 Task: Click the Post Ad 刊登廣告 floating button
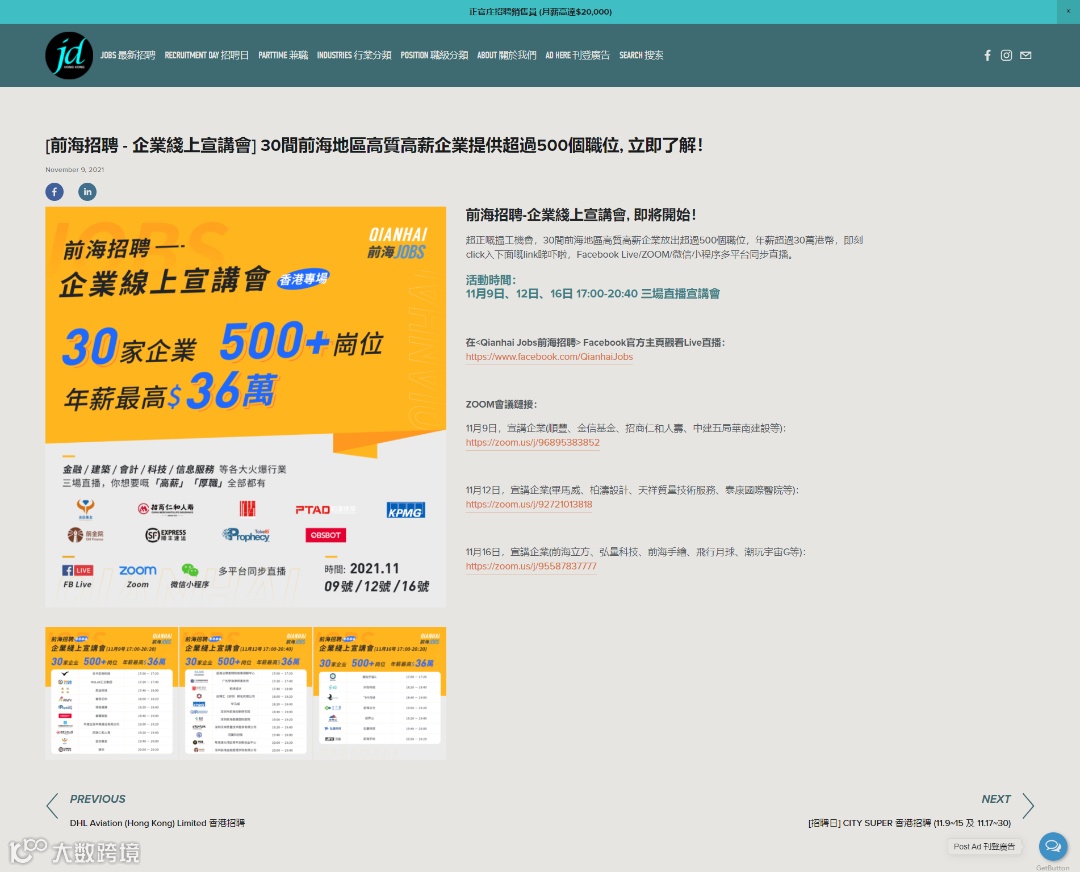tap(984, 847)
